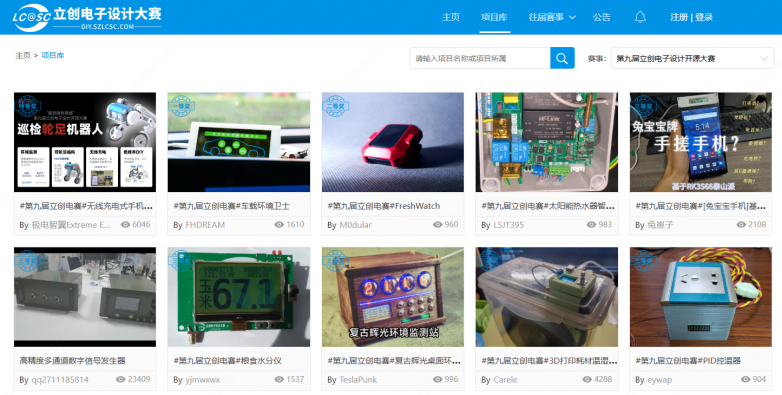Click the 注册 | 登录 link
The image size is (782, 395).
[691, 17]
